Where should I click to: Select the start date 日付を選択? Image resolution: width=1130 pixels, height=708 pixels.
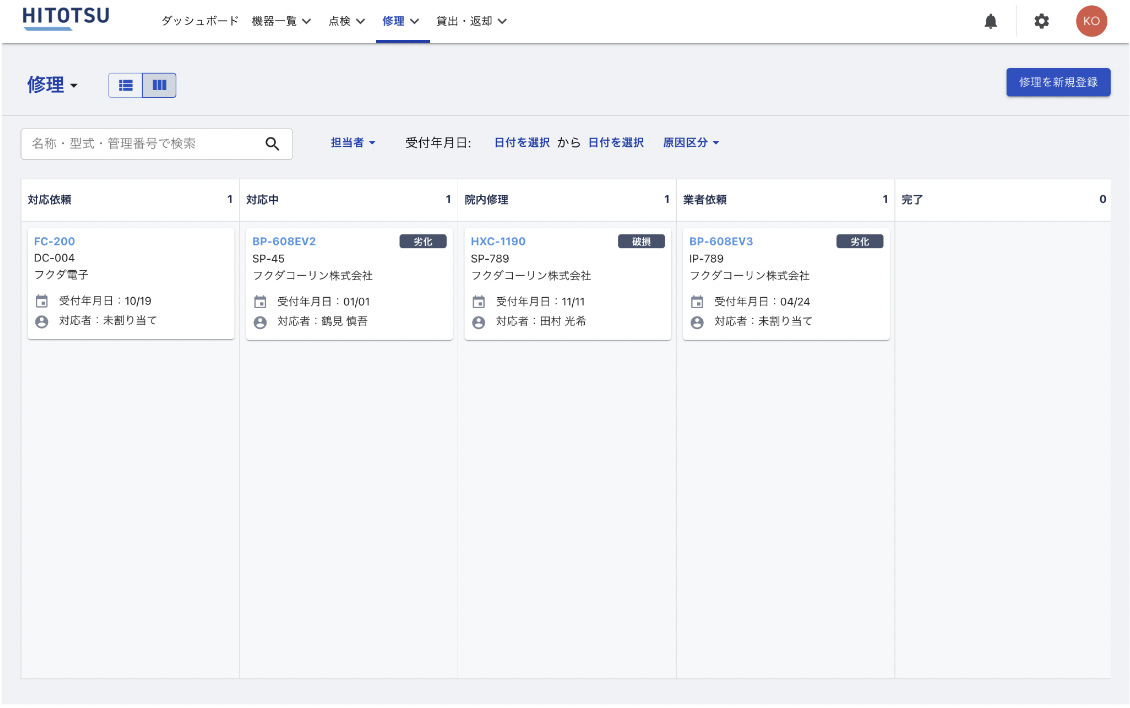pos(522,143)
